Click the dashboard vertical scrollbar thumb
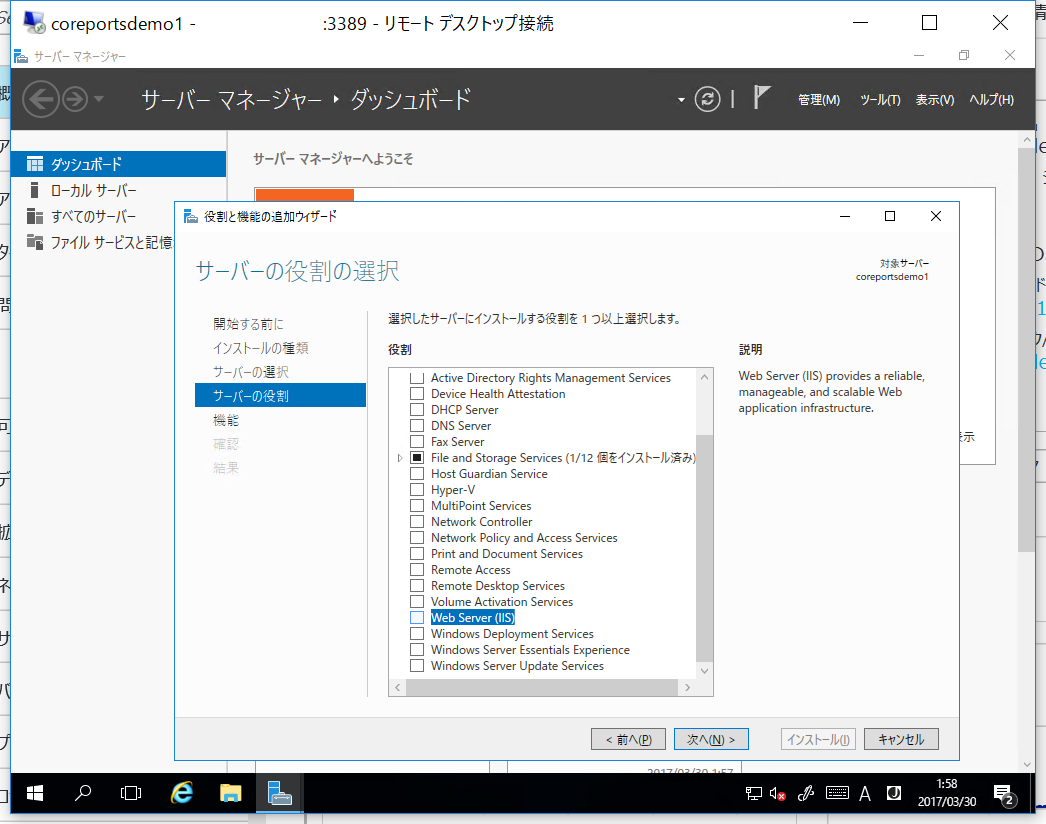Screen dimensions: 1046x824 [1027, 350]
